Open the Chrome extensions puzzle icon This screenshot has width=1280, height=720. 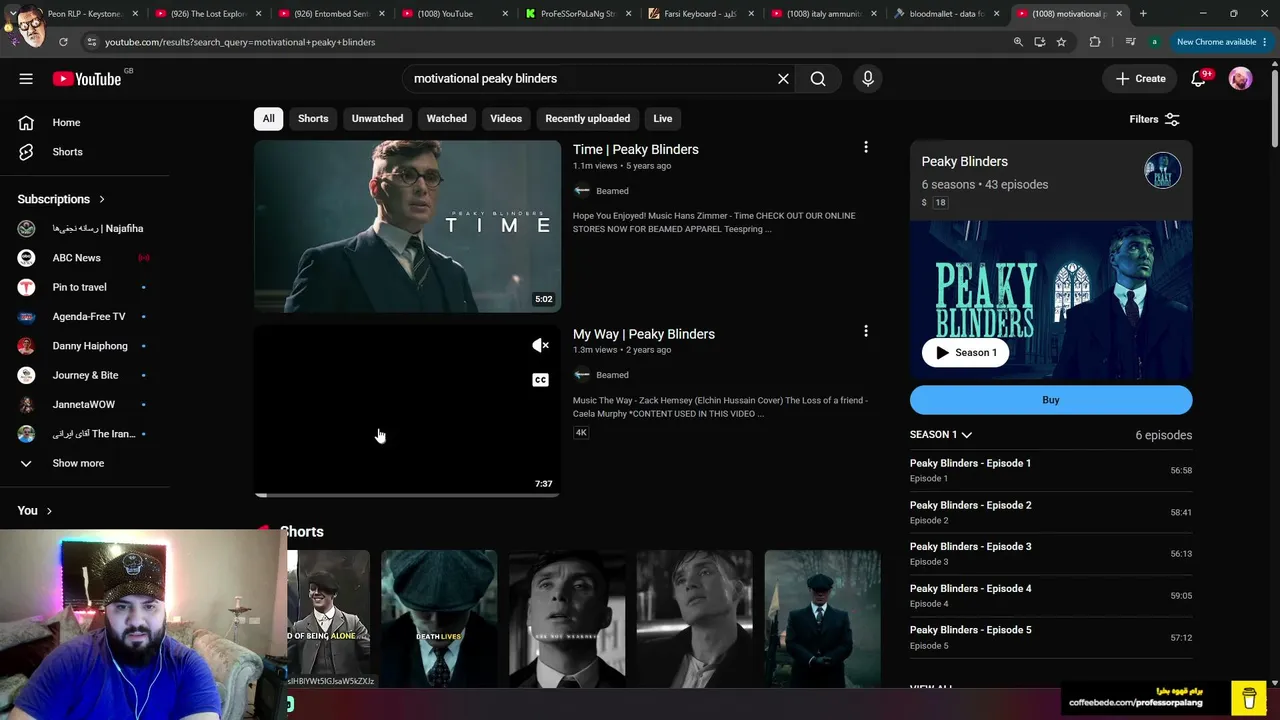click(x=1095, y=42)
